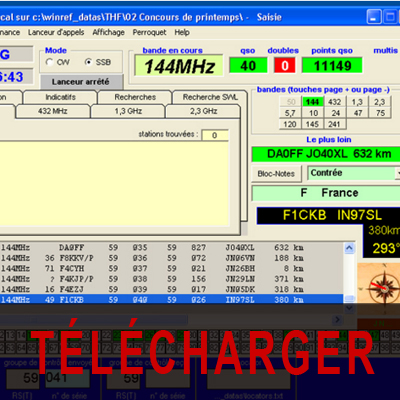400x400 pixels.
Task: Switch to the Recherche SWL tab
Action: pyautogui.click(x=210, y=97)
